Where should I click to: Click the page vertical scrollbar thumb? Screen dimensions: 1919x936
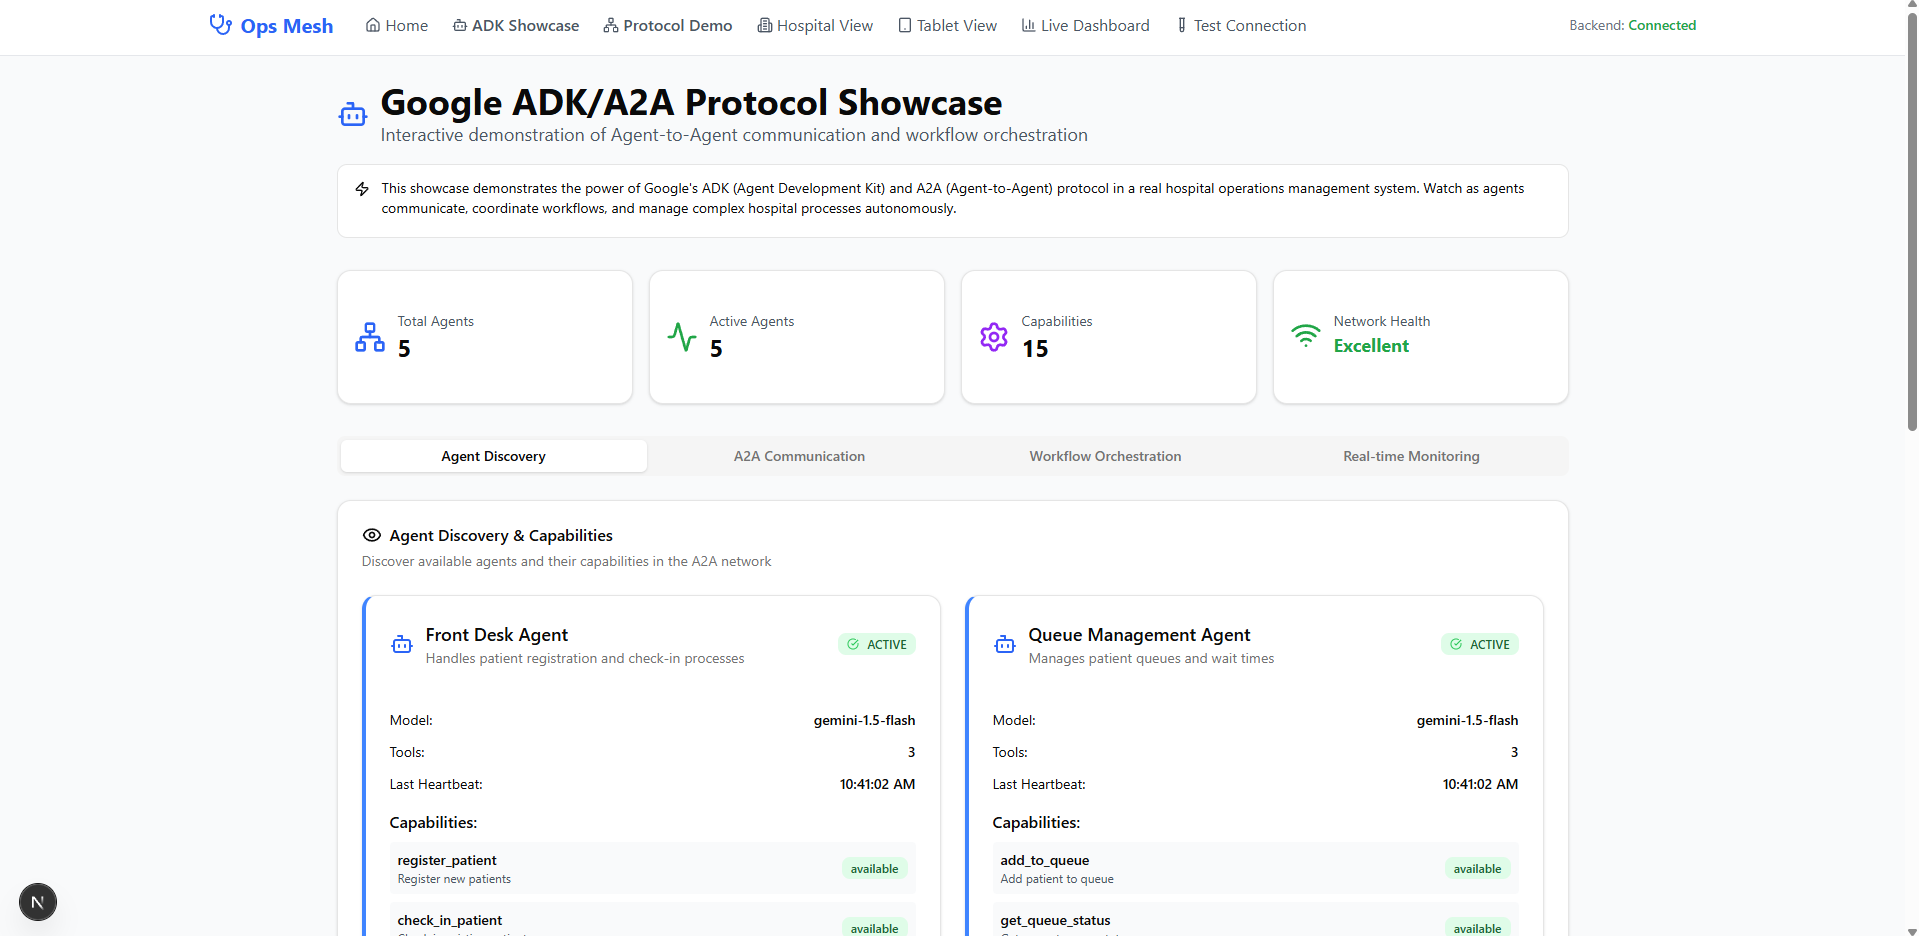1912,222
